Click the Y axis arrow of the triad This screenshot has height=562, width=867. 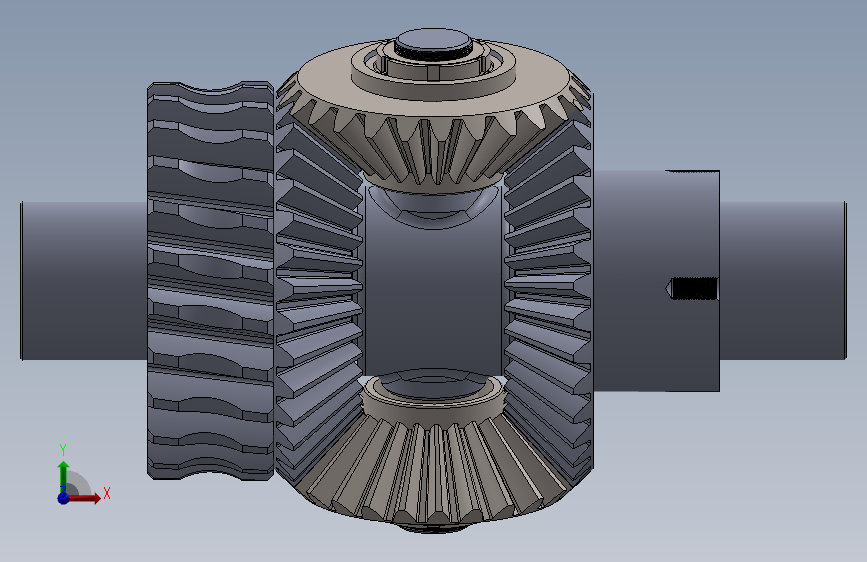click(64, 476)
